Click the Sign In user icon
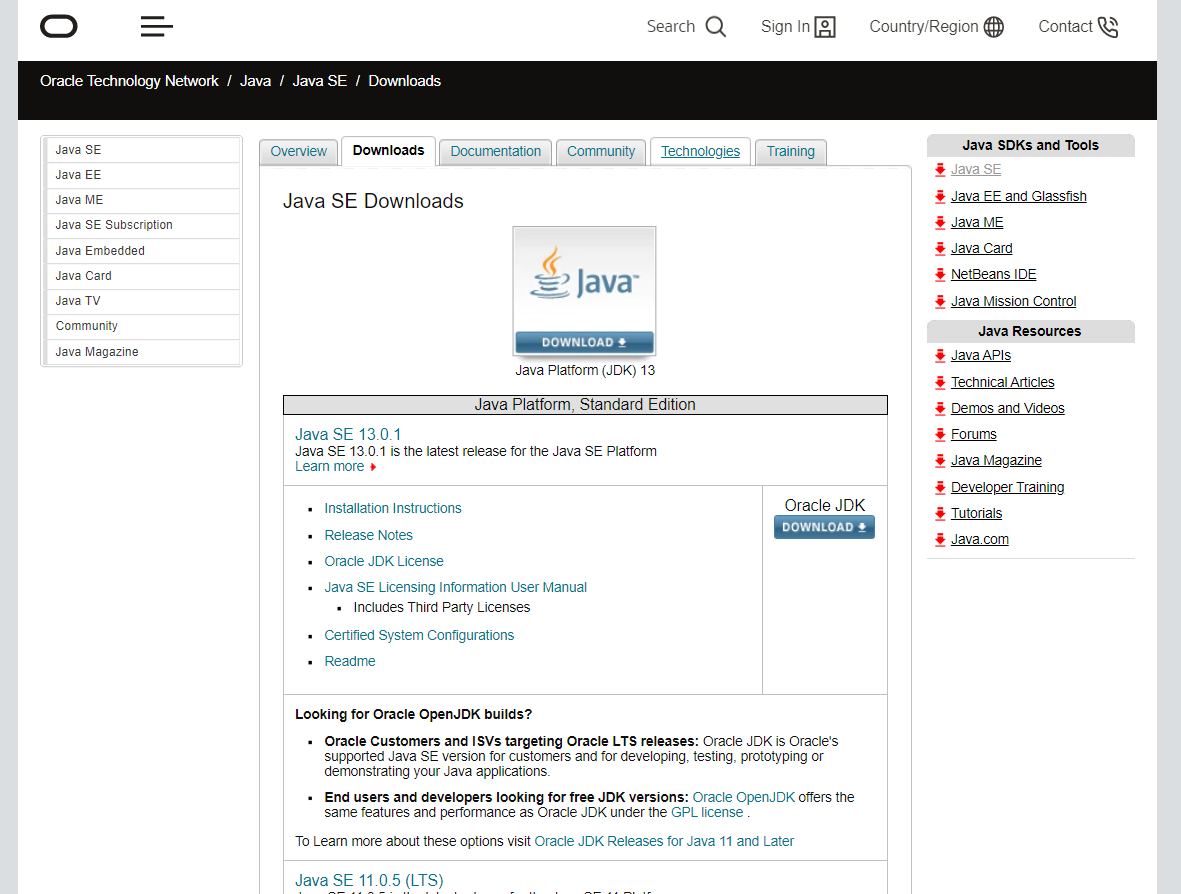Screen dimensions: 1181x894 point(825,27)
